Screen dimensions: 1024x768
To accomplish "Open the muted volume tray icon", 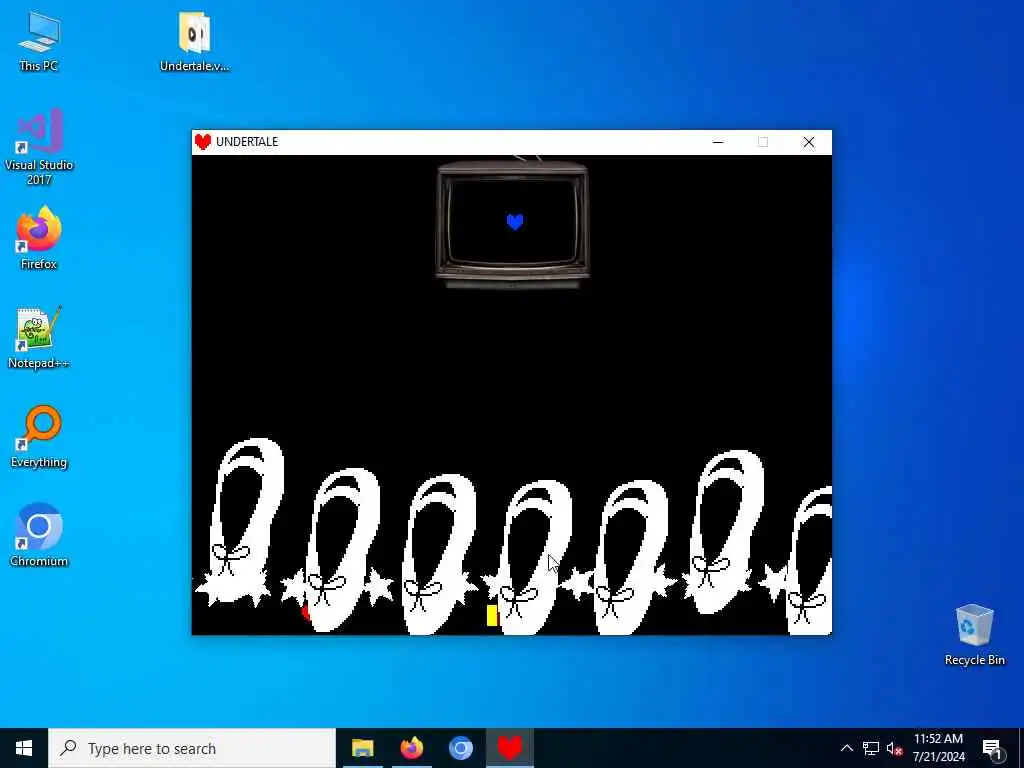I will [x=894, y=748].
